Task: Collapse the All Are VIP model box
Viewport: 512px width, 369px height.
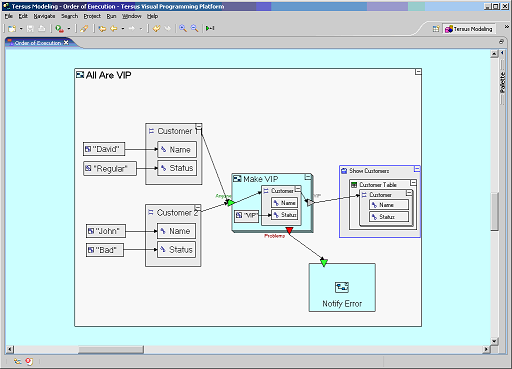Action: tap(418, 72)
